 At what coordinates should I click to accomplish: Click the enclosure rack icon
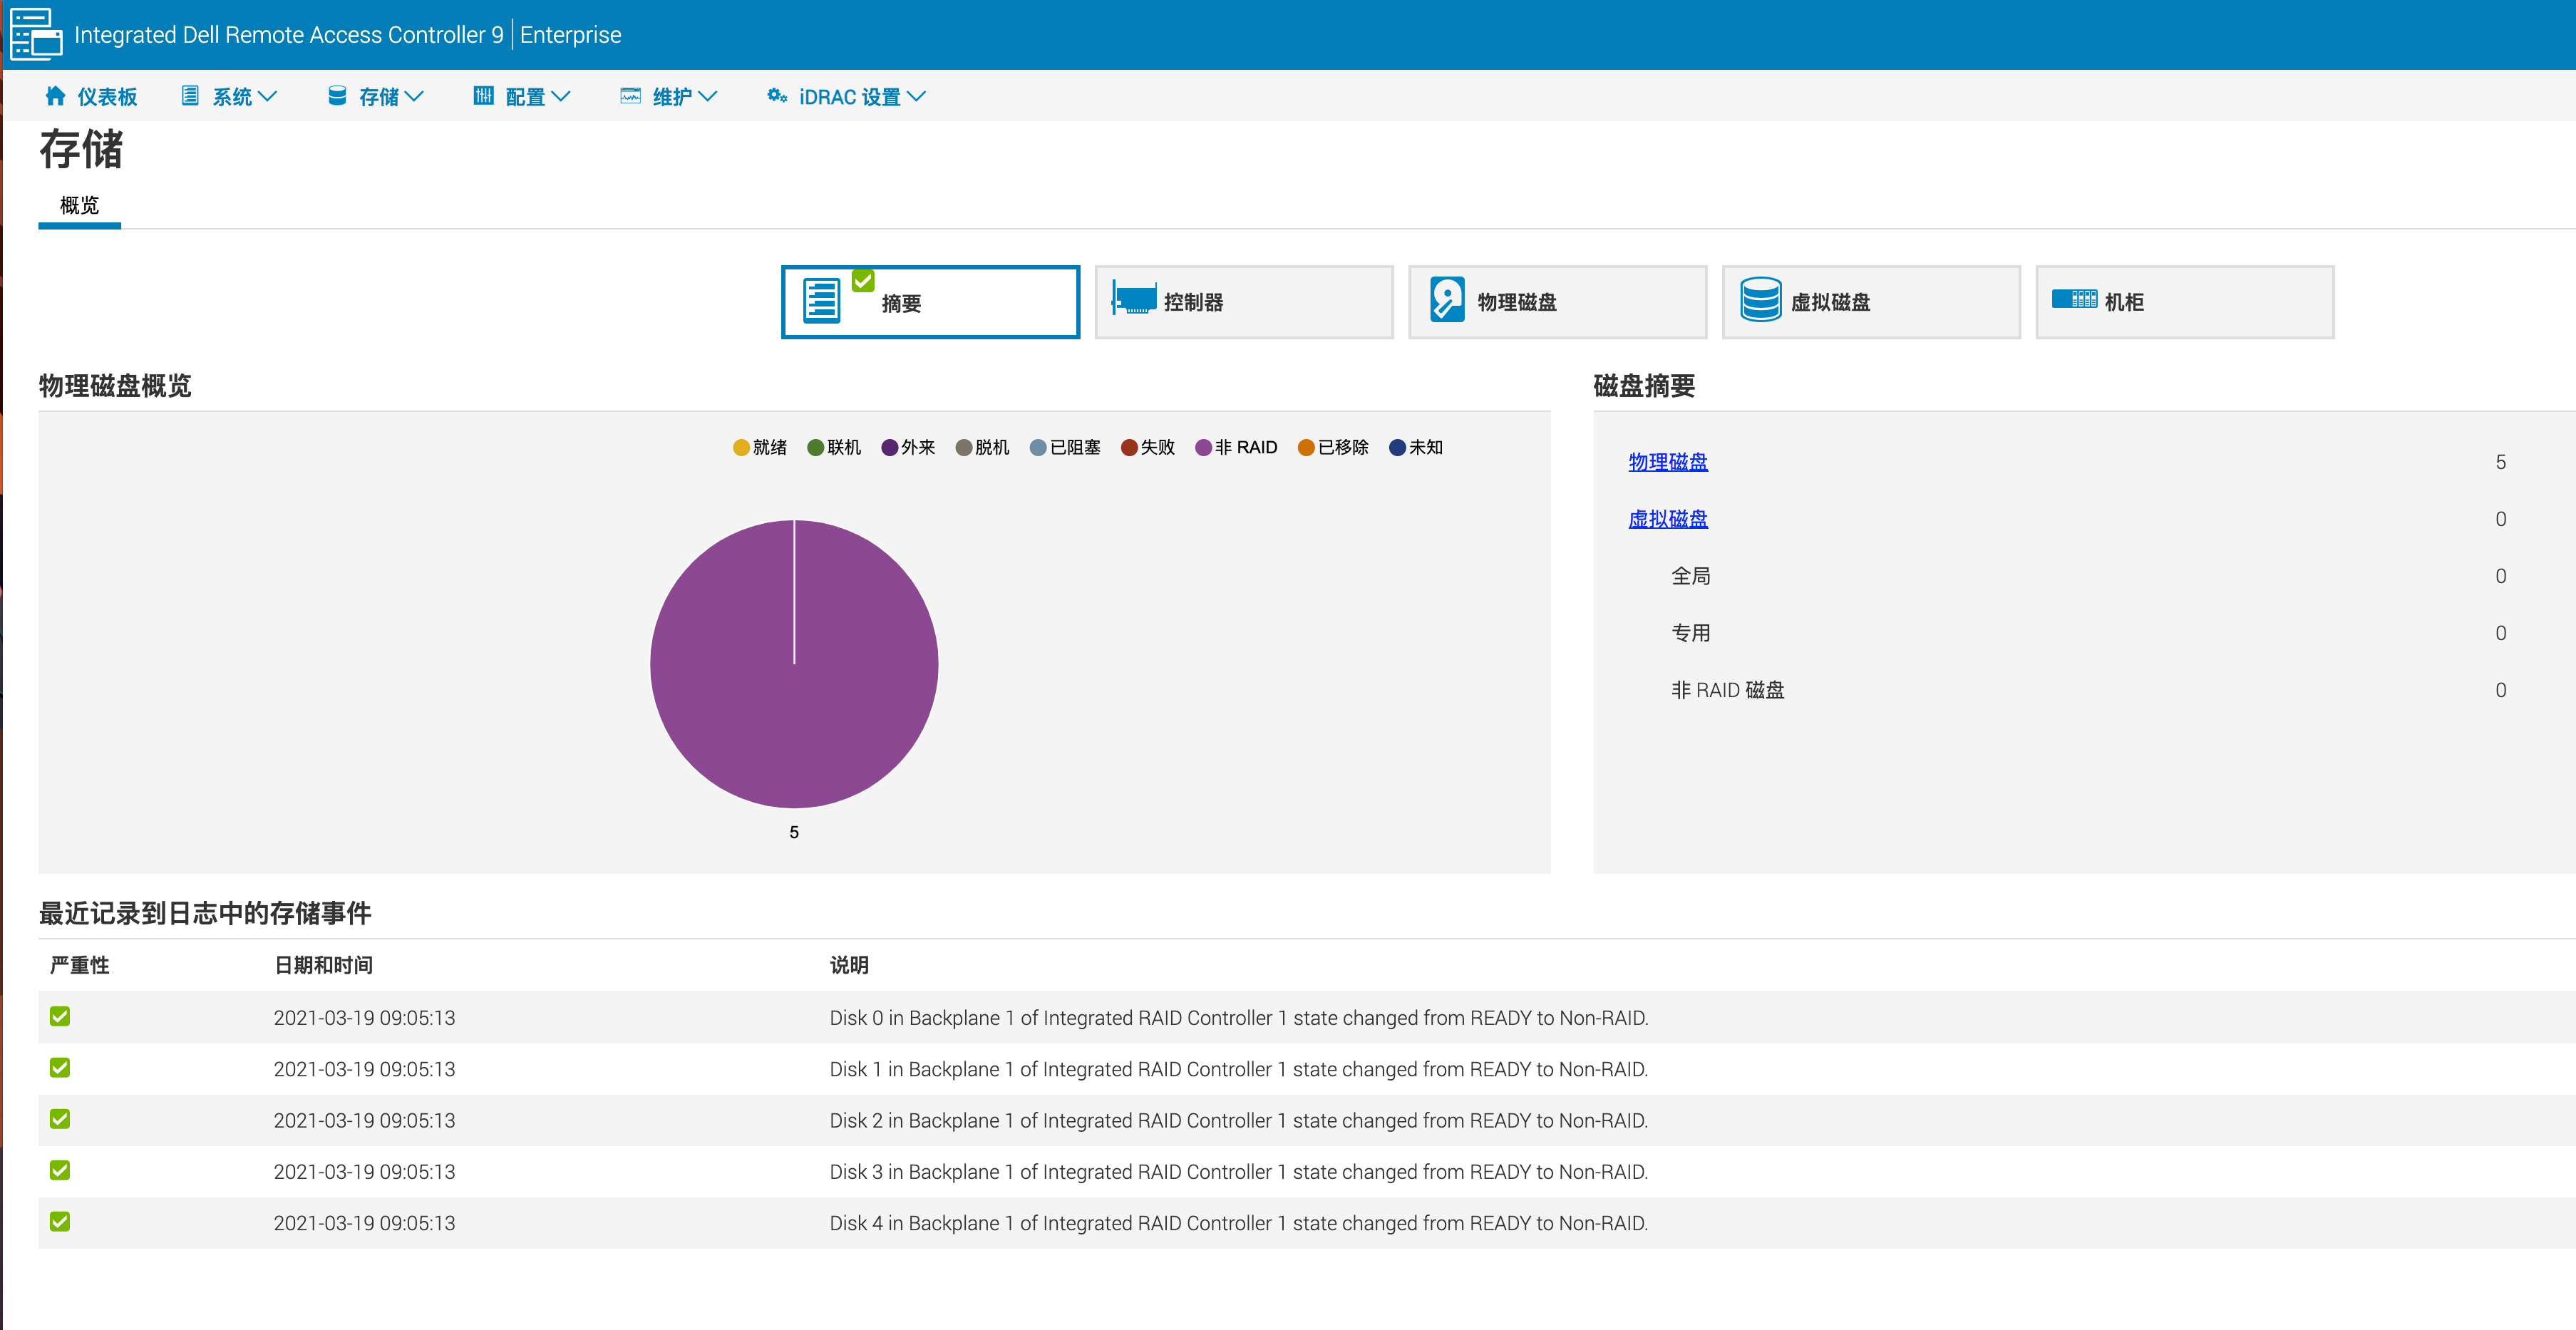tap(2074, 299)
